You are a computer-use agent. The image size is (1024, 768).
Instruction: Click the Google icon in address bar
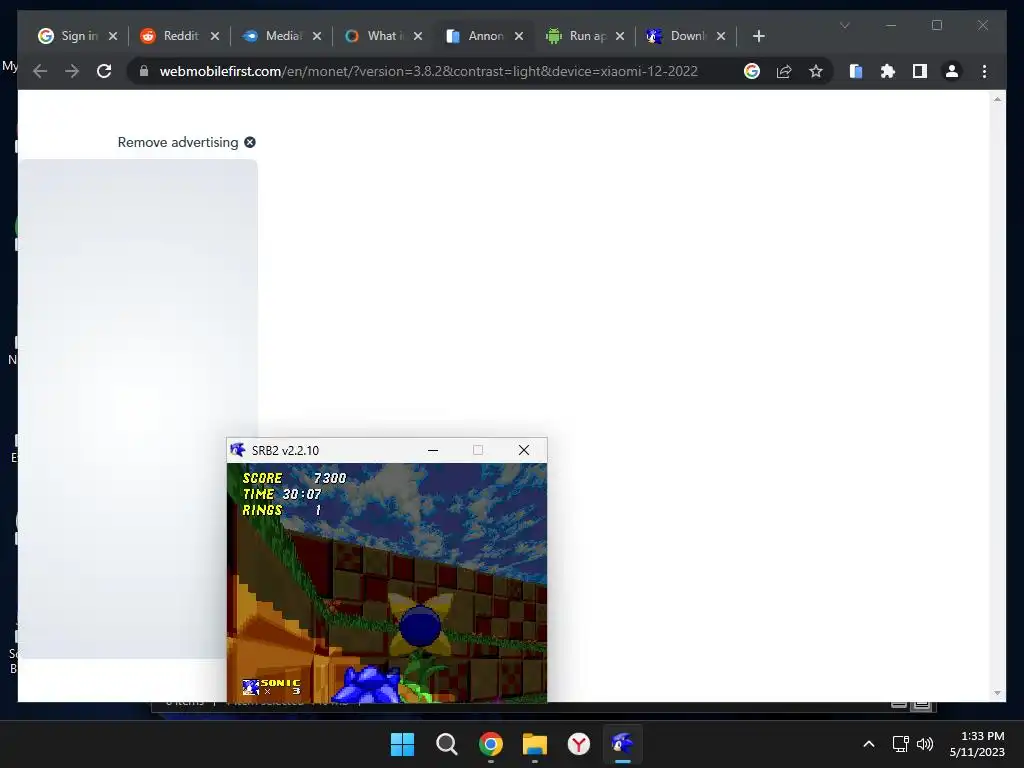pos(752,71)
